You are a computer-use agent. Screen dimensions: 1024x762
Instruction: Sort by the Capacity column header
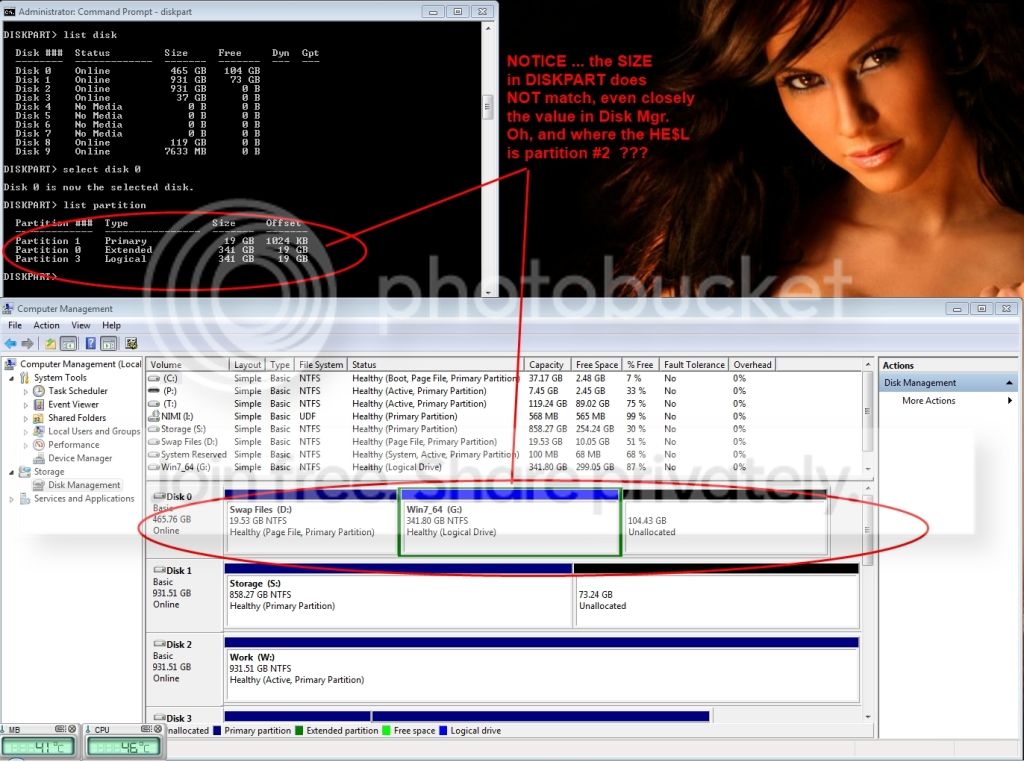coord(547,364)
